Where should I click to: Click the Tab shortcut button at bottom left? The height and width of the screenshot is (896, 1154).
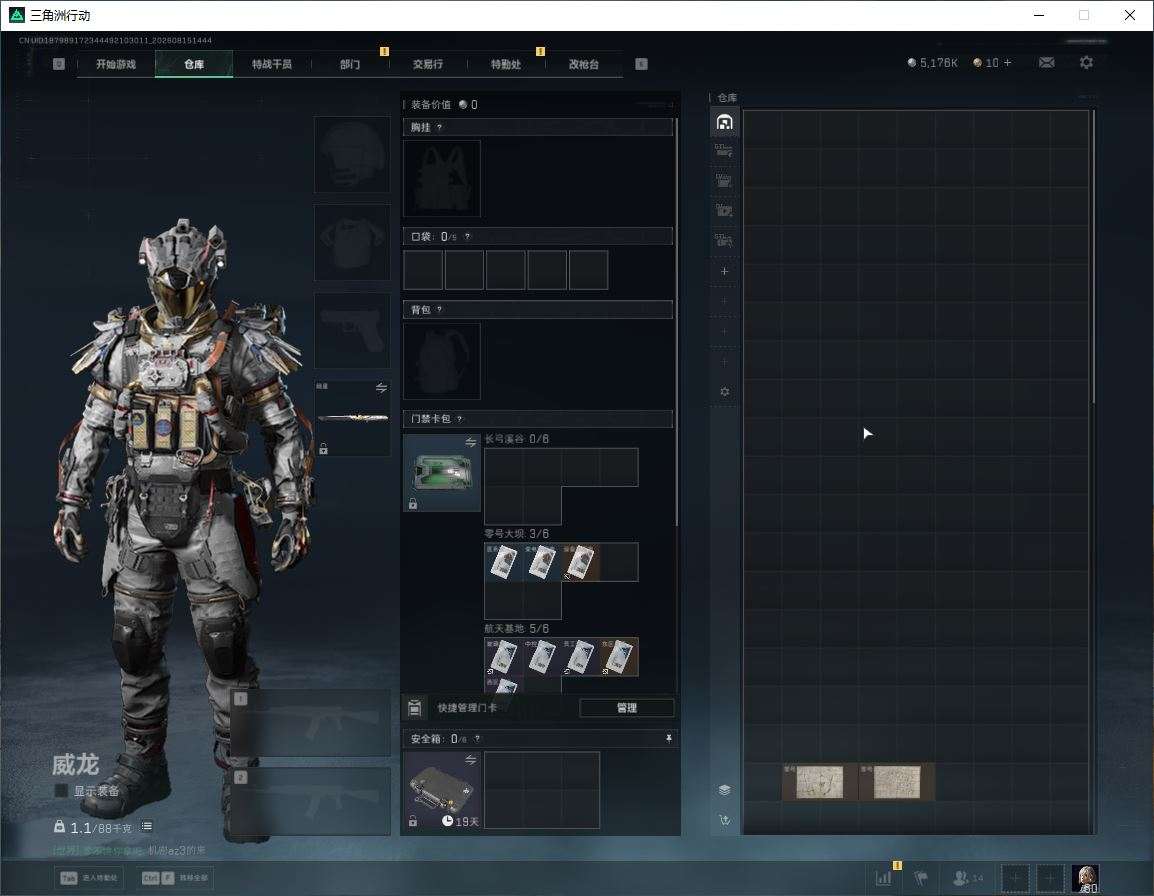point(91,878)
